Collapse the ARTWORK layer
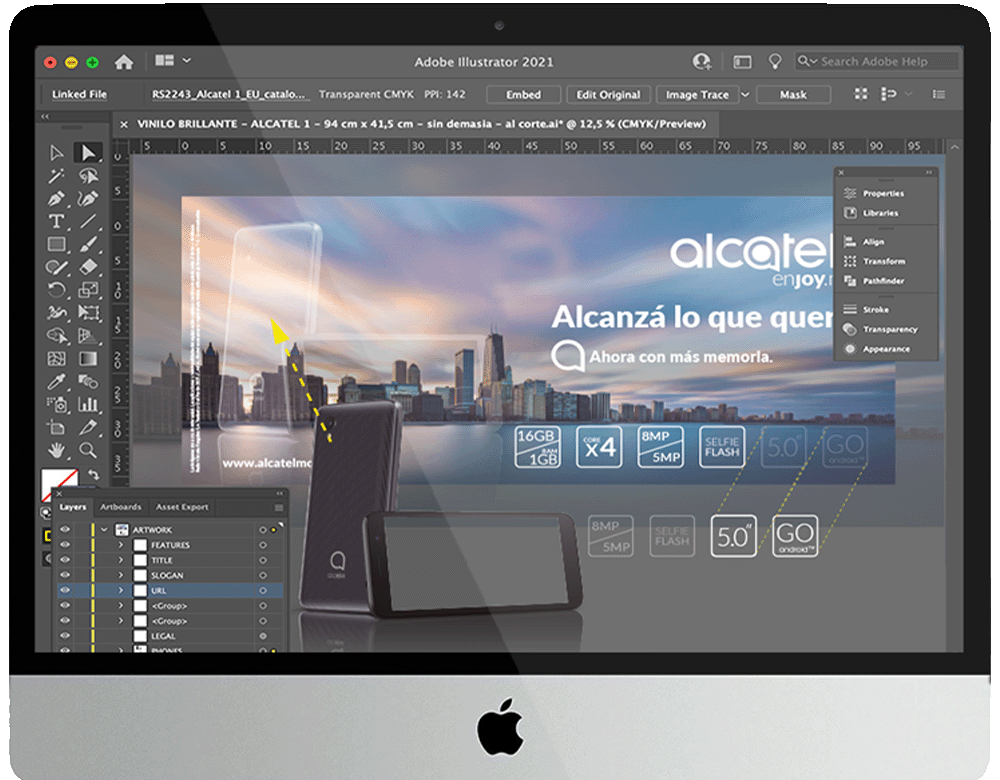Screen dimensions: 1000x780 105,529
